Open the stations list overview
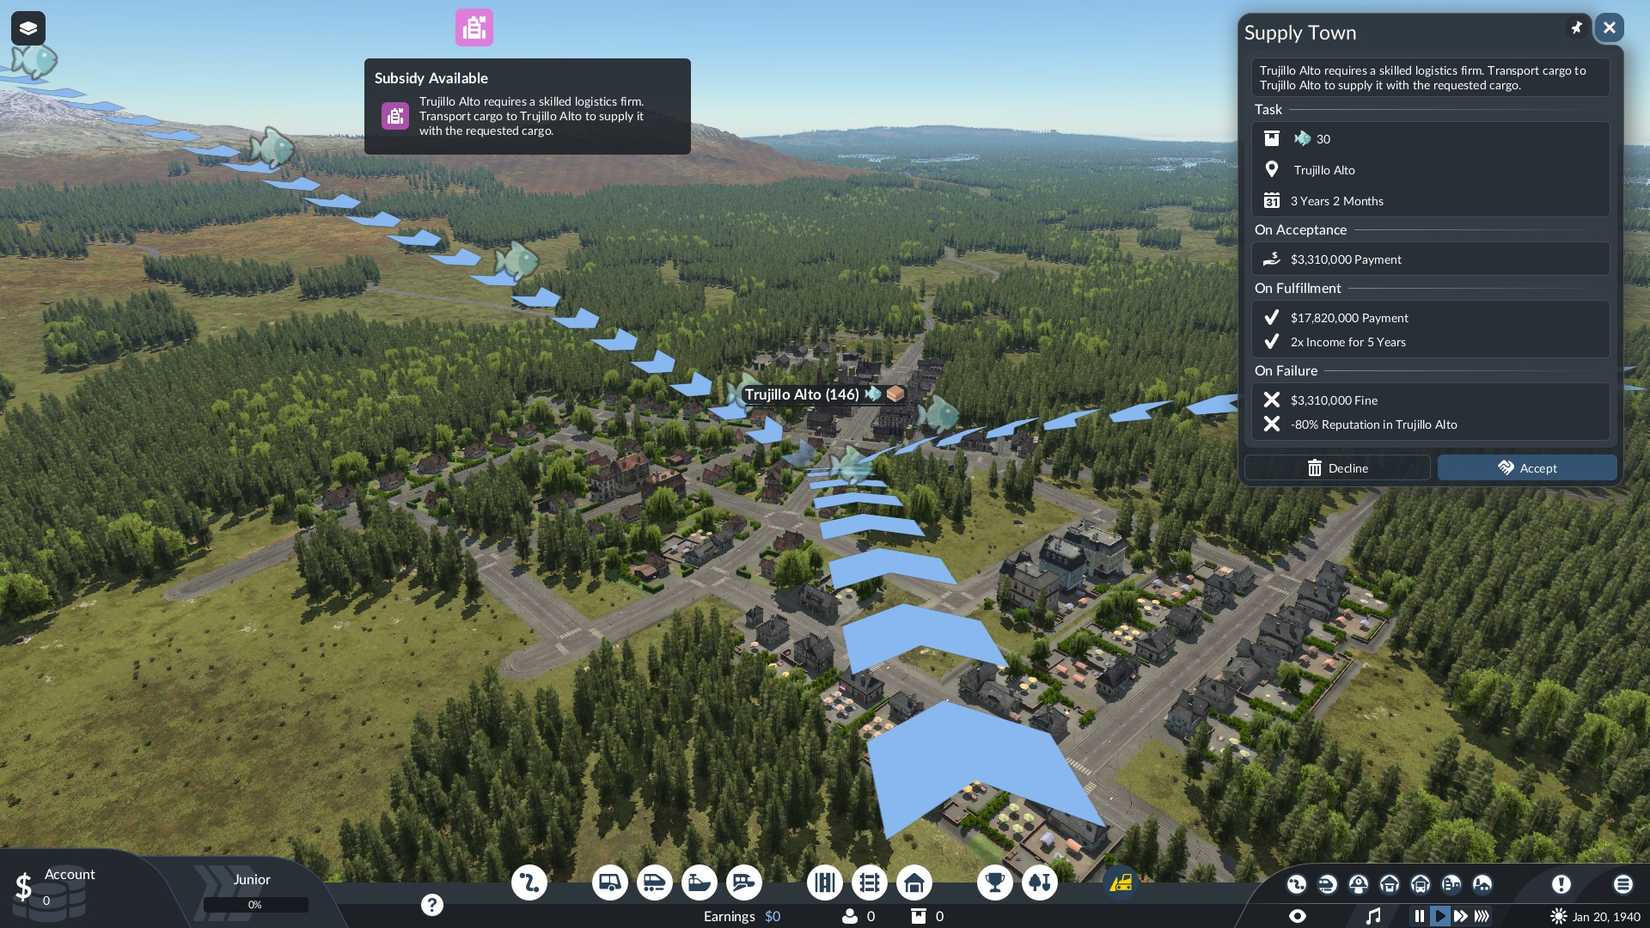Image resolution: width=1650 pixels, height=928 pixels. (x=1358, y=884)
